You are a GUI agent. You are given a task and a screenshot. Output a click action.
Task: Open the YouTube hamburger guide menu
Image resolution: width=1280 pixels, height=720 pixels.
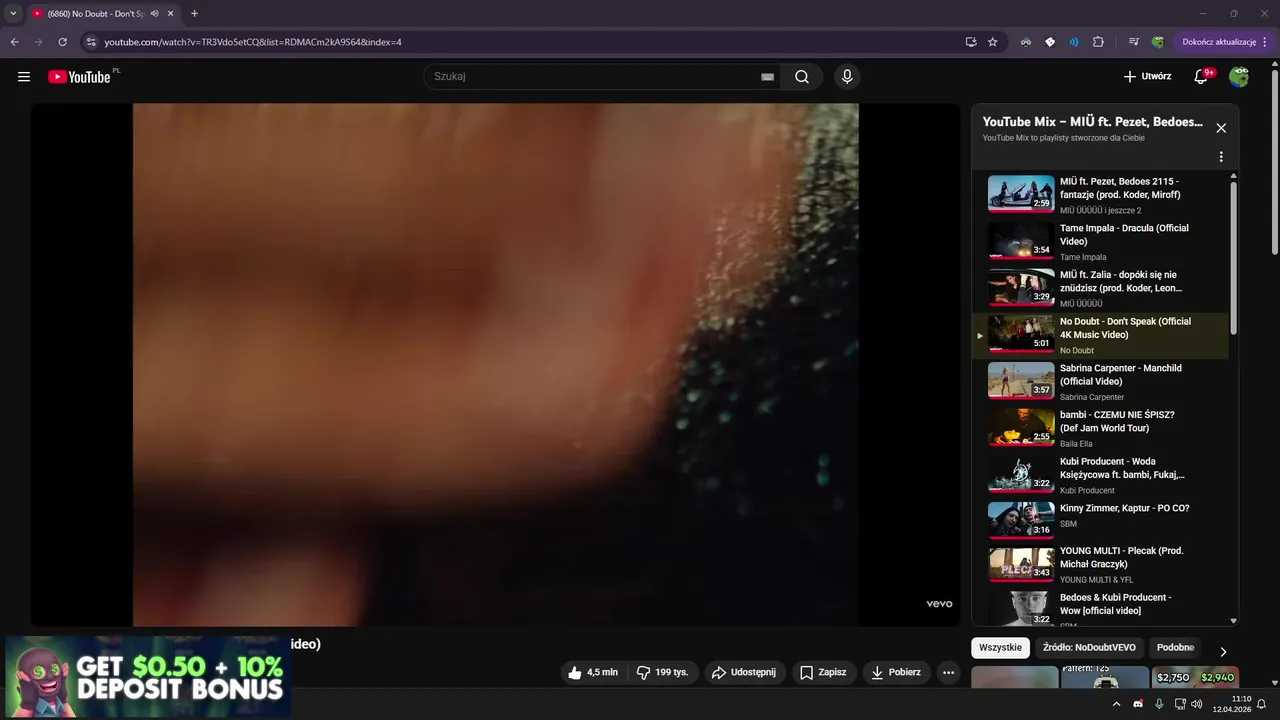pyautogui.click(x=24, y=77)
